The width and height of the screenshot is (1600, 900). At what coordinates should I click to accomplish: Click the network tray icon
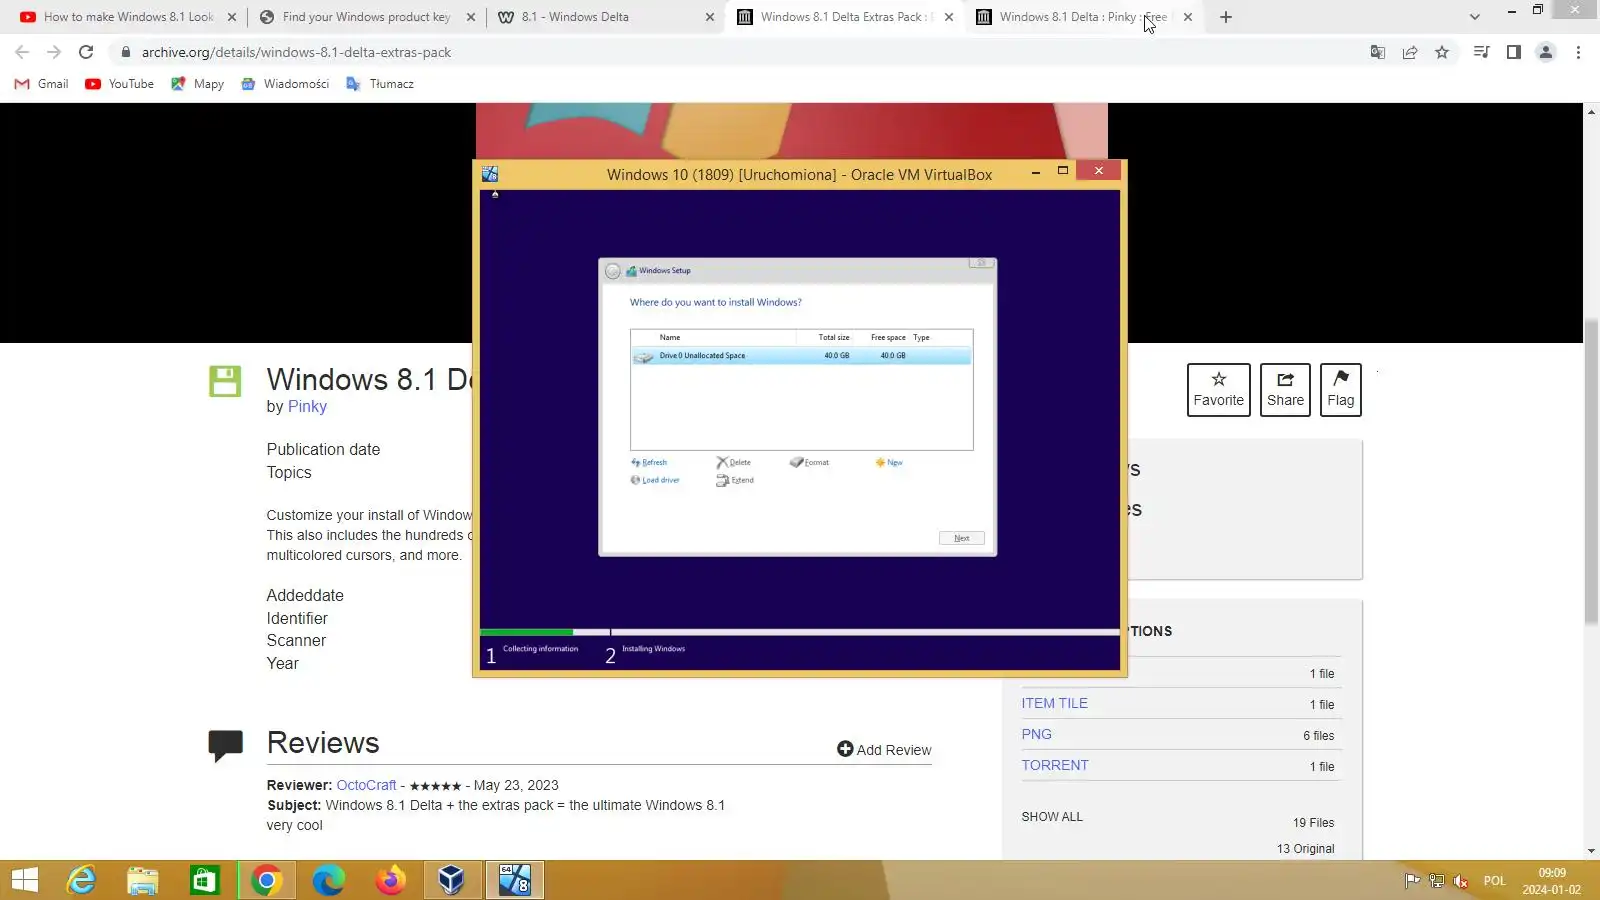1437,881
